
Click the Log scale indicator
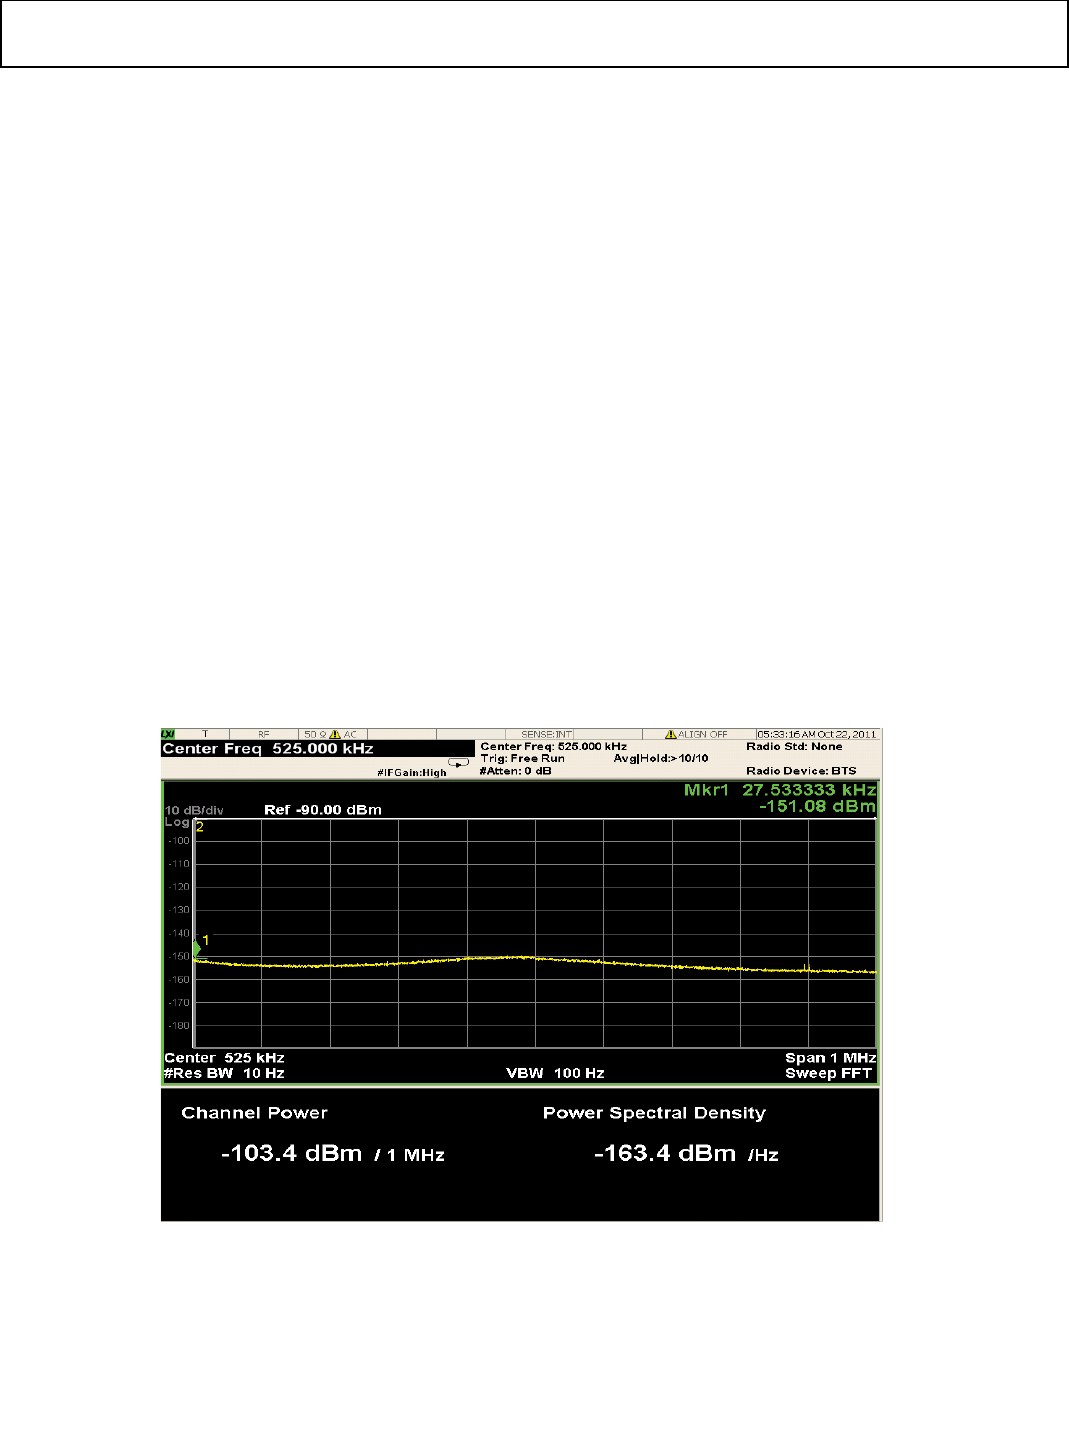[x=176, y=822]
